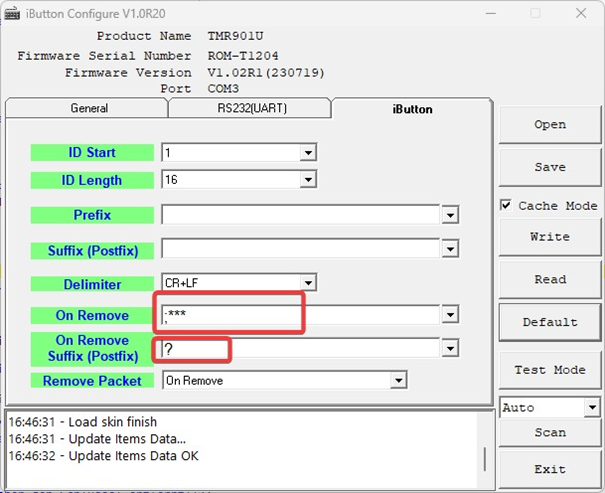
Task: Toggle the Cache Mode checkbox
Action: click(507, 205)
